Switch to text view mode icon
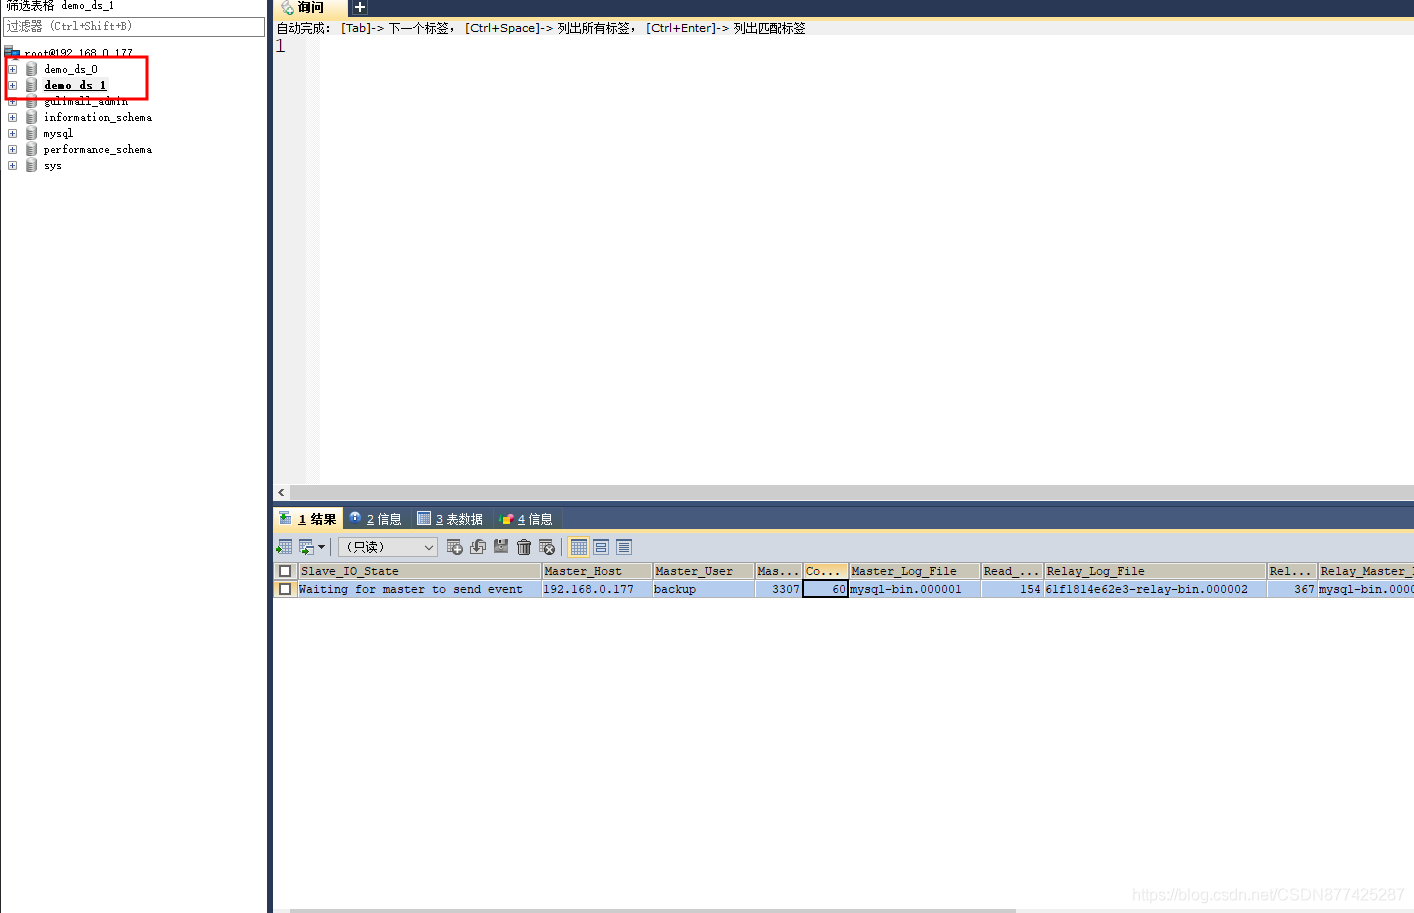1414x913 pixels. (x=624, y=547)
